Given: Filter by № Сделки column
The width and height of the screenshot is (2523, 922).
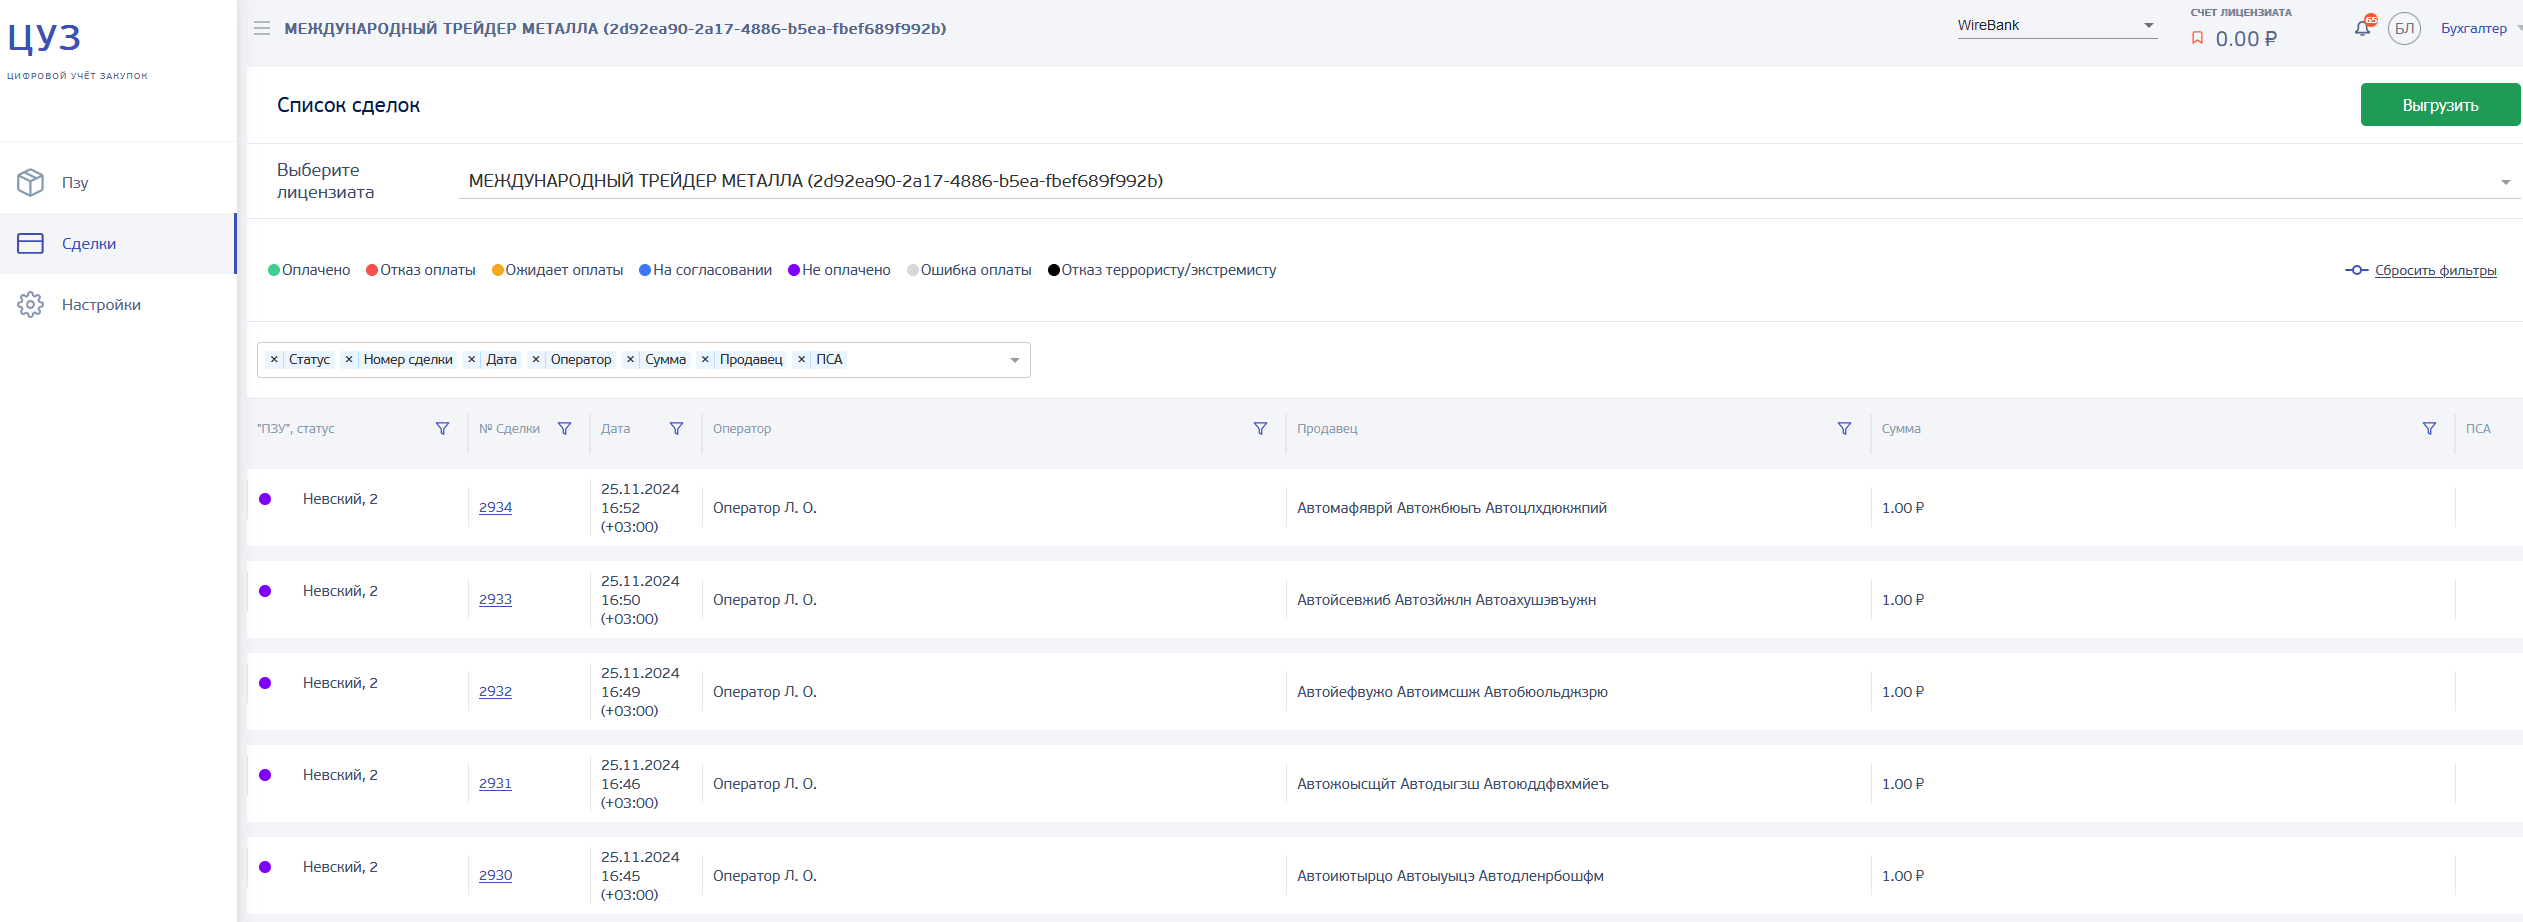Looking at the screenshot, I should 564,428.
